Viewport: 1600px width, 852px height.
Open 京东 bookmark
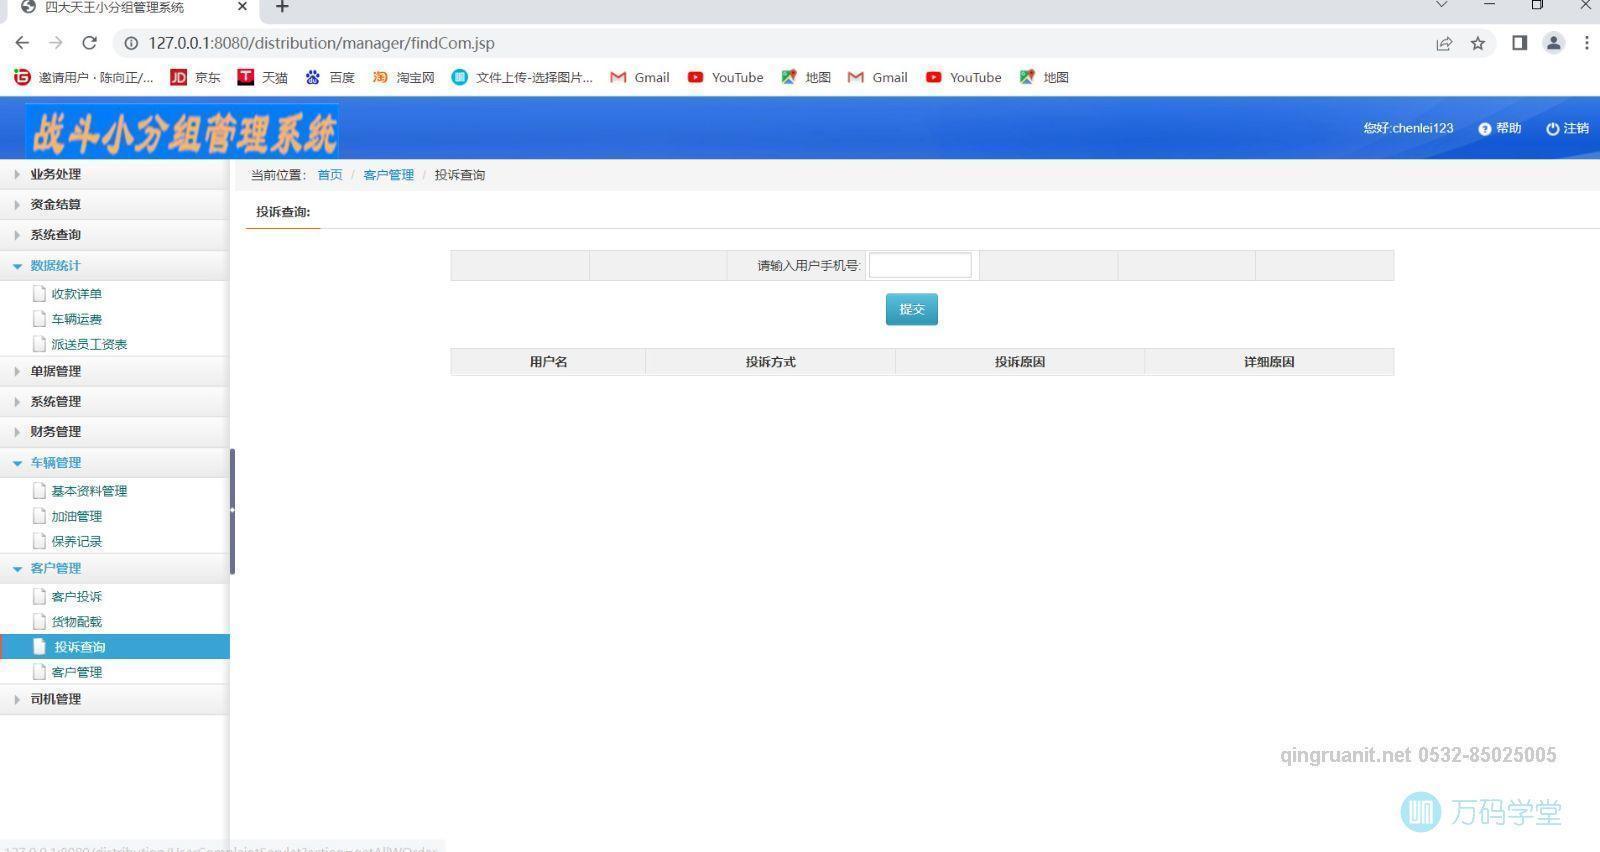coord(195,77)
